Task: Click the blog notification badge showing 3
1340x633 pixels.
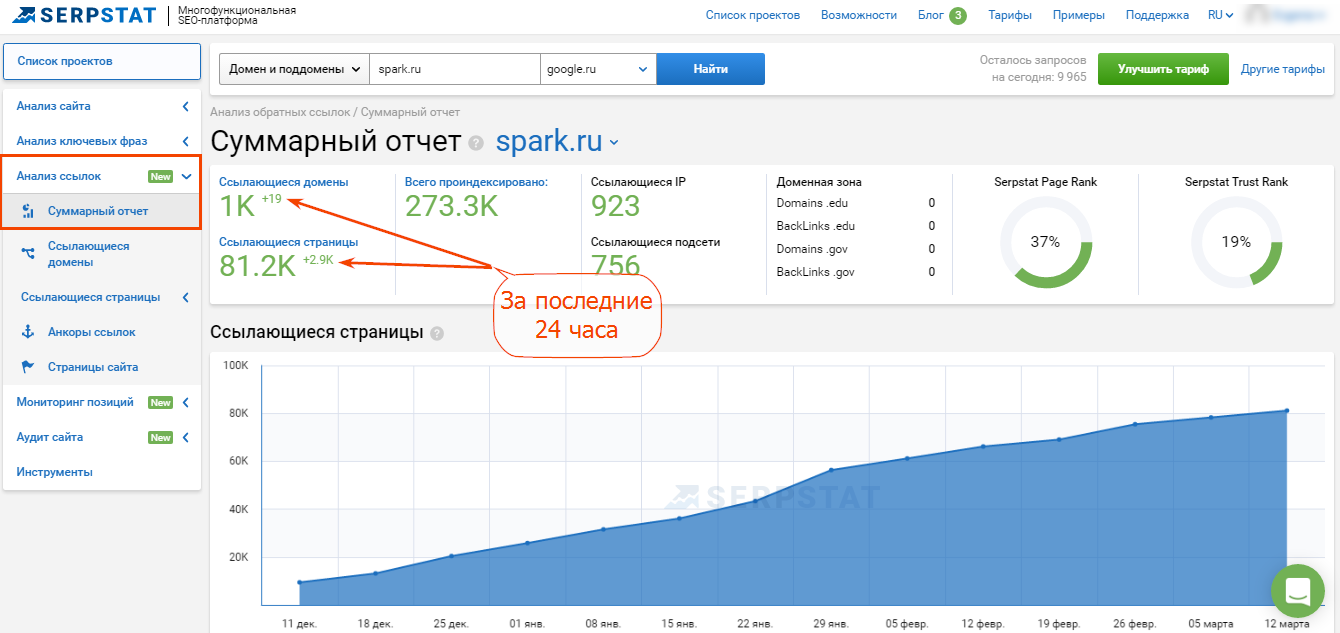Action: [x=958, y=15]
